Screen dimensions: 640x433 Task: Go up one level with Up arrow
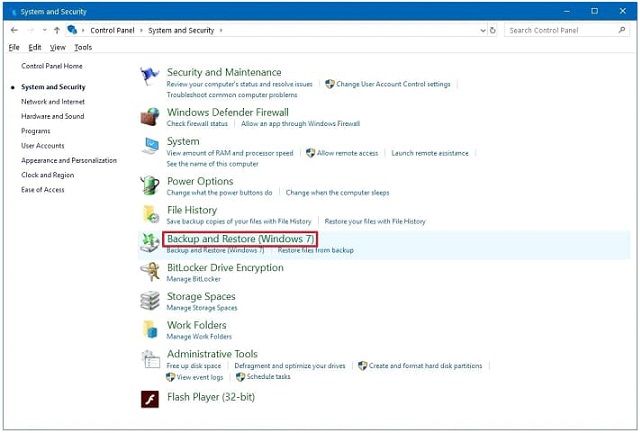pos(57,30)
